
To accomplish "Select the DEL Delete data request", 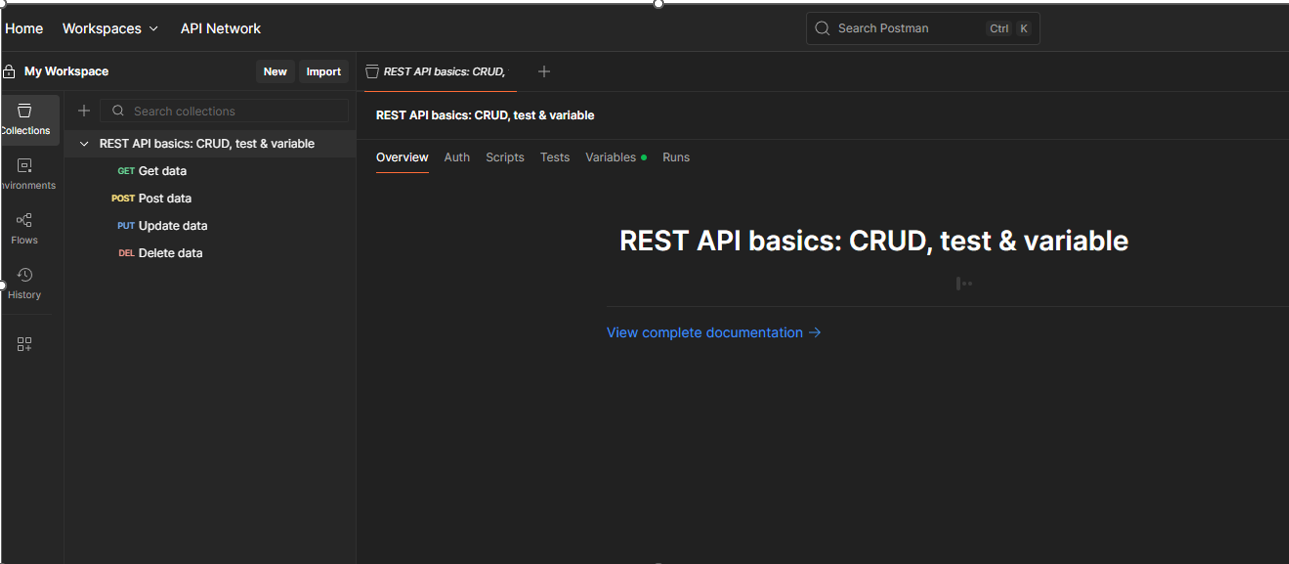I will [169, 253].
